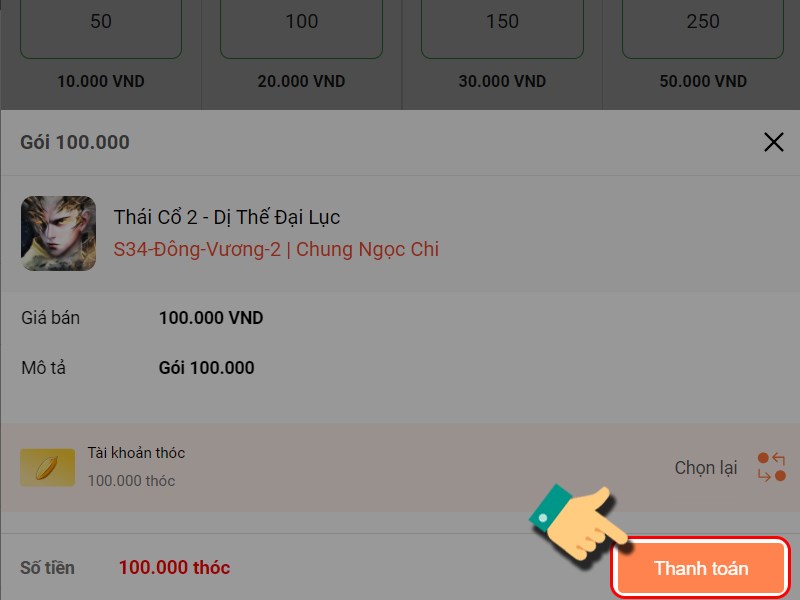Click the swap arrows icon beside Chọn lại
This screenshot has width=800, height=600.
coord(771,467)
